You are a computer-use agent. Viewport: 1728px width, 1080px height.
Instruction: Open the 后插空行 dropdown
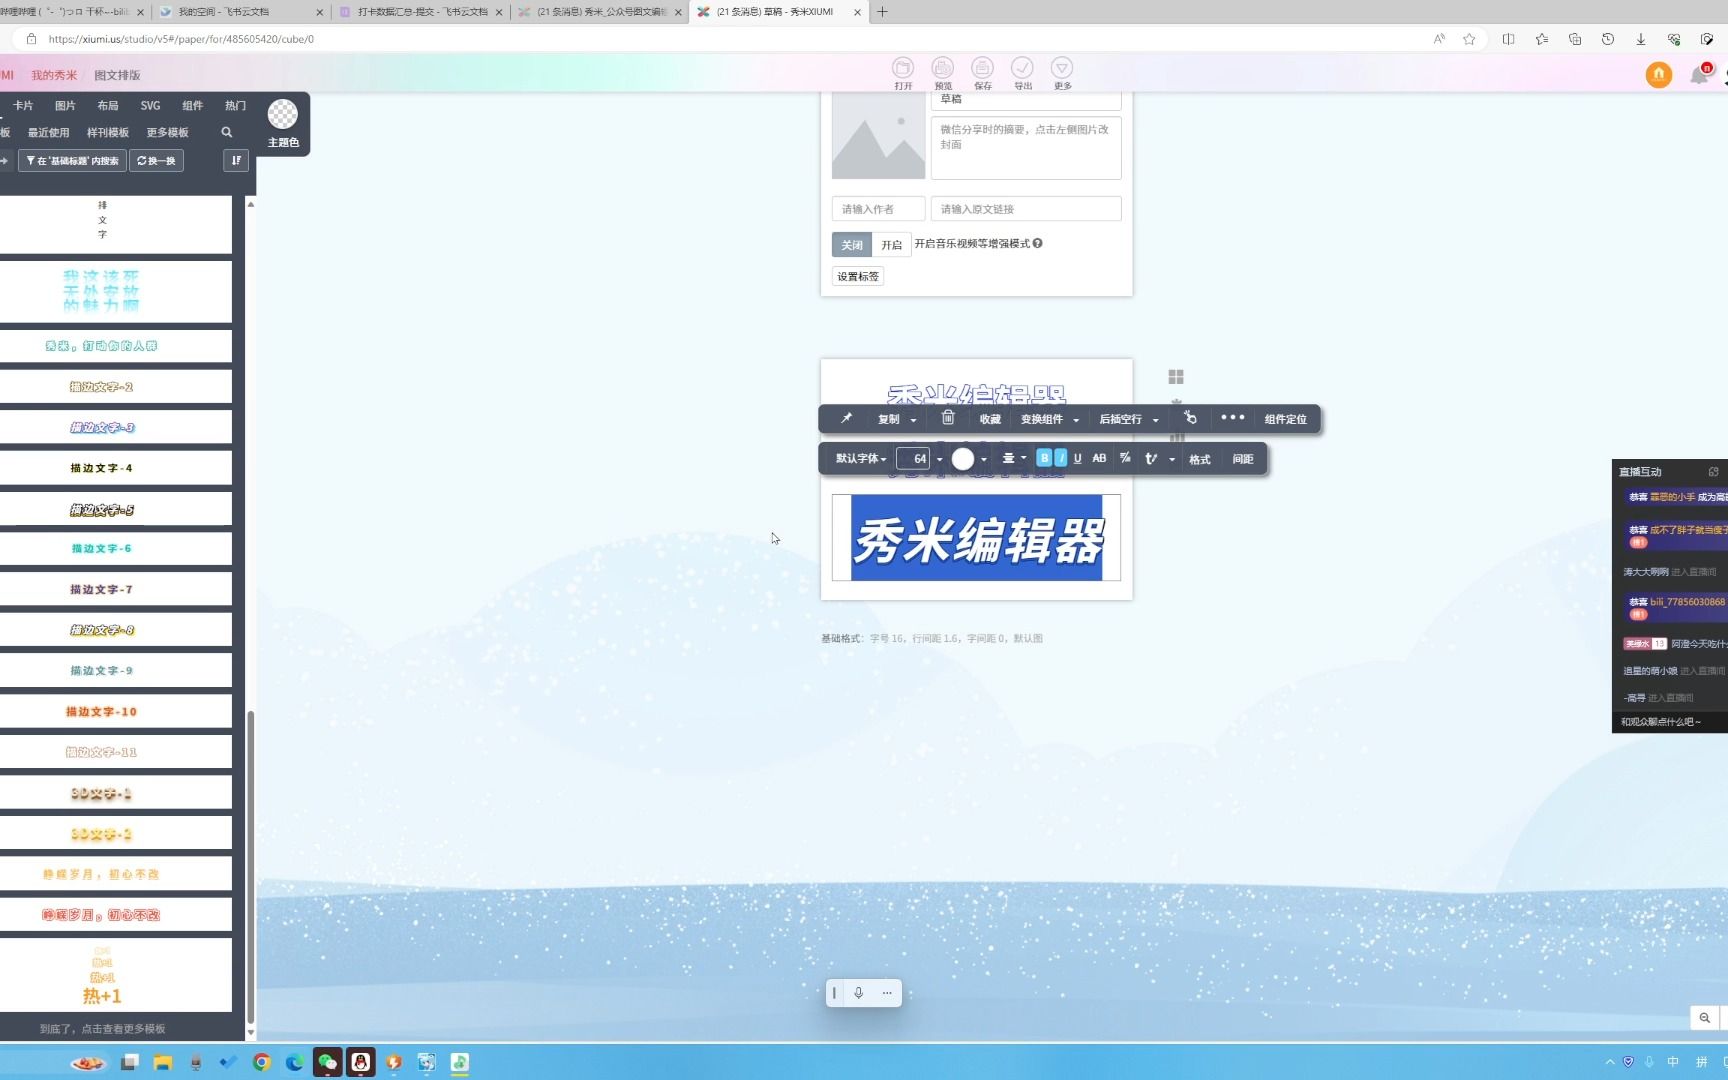(x=1129, y=419)
